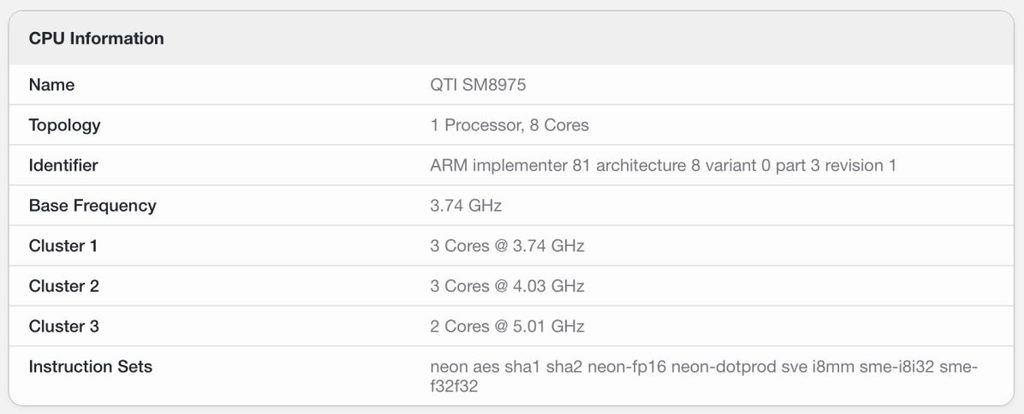
Task: Click the 3 Cores @ 4.03 GHz value
Action: coord(507,286)
